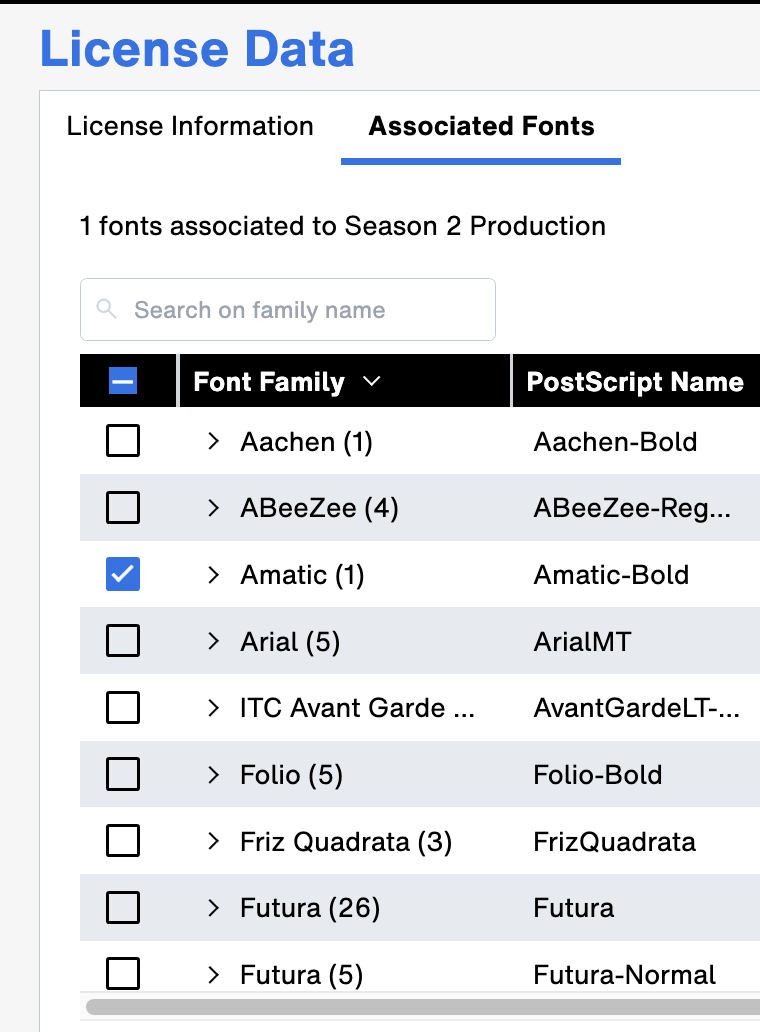Sort by Font Family column arrow
Image resolution: width=760 pixels, height=1032 pixels.
(x=372, y=381)
